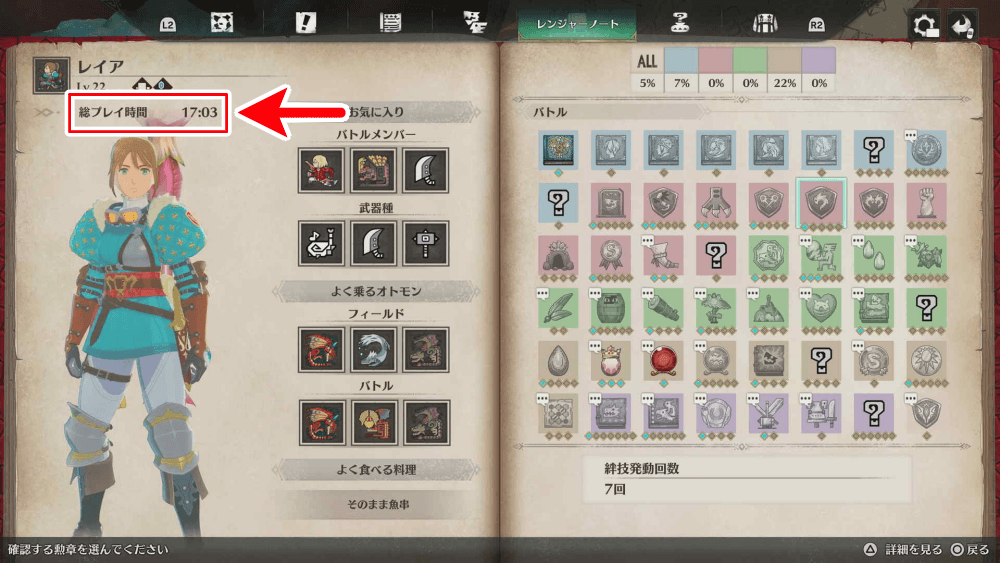Select the barrel medal in the green row
1000x563 pixels.
pyautogui.click(x=610, y=307)
